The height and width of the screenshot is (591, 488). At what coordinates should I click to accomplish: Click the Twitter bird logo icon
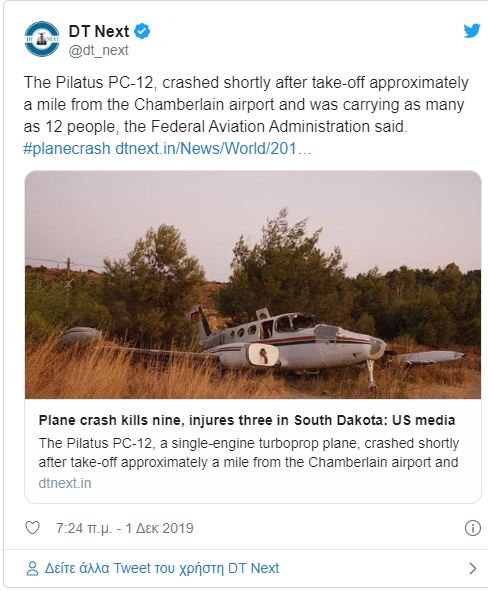click(472, 31)
